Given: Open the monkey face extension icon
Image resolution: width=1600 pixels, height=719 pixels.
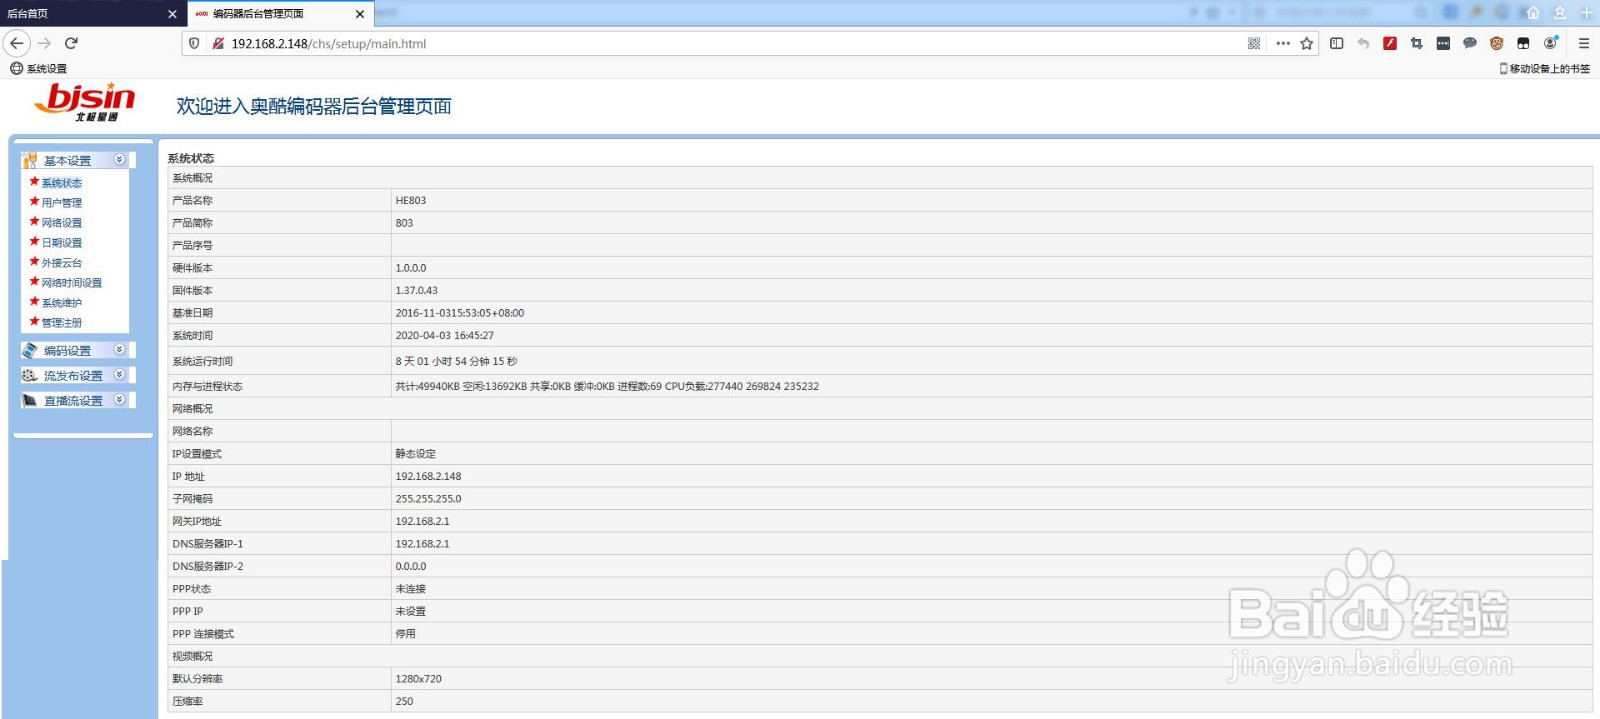Looking at the screenshot, I should tap(1496, 43).
